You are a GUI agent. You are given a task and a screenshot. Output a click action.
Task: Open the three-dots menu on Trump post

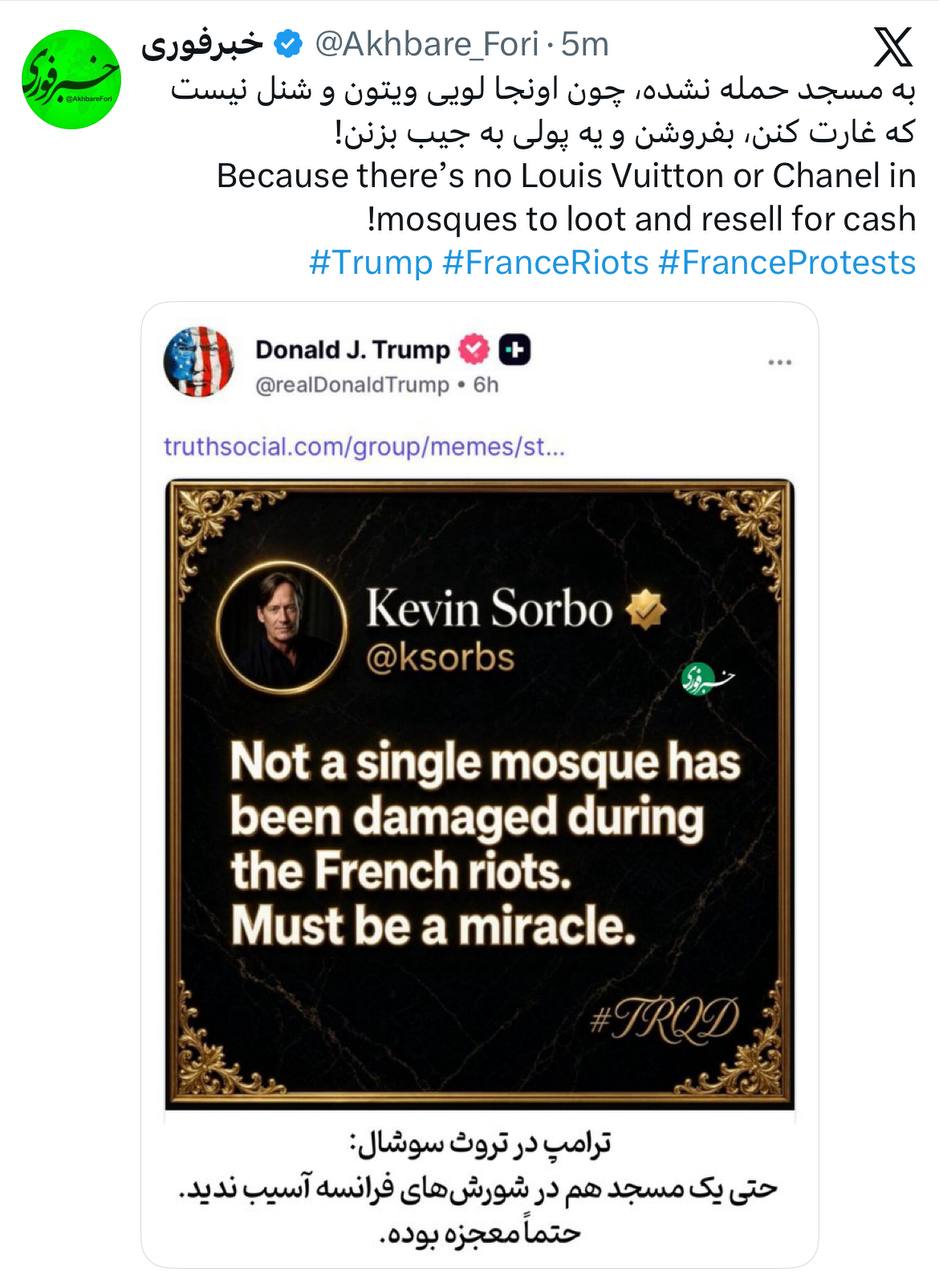click(x=780, y=363)
